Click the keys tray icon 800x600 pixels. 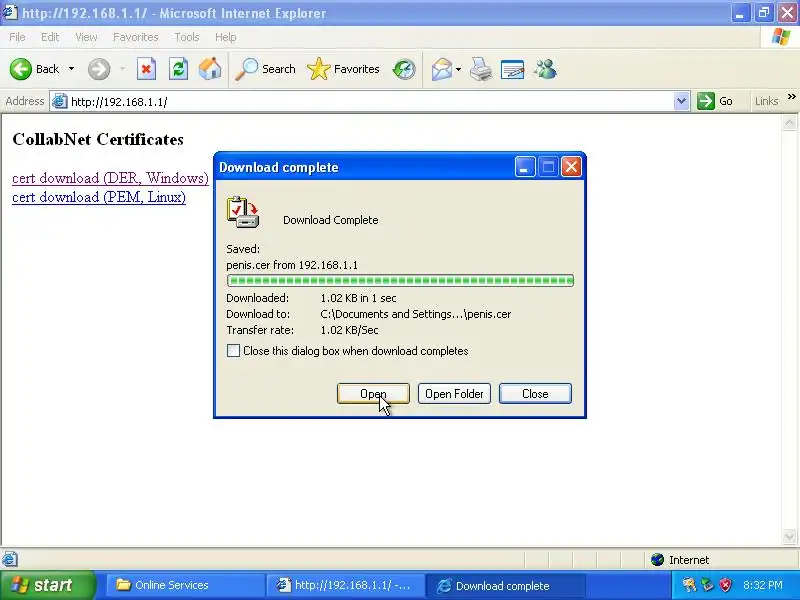[689, 585]
